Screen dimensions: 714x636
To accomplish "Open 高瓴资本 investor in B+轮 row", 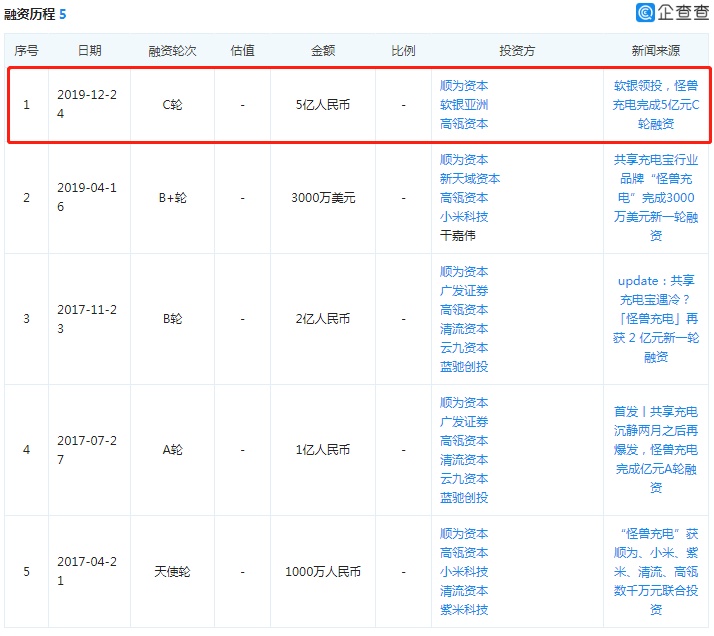I will pos(464,198).
